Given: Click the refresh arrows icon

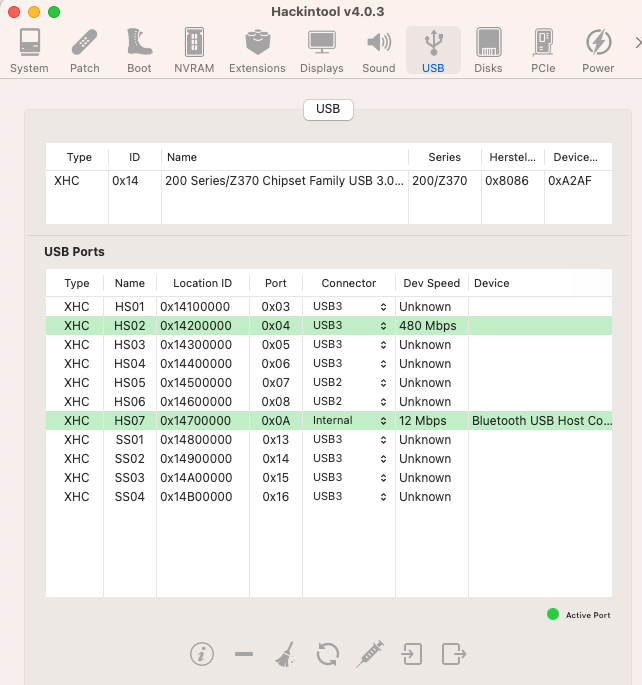Looking at the screenshot, I should [x=327, y=654].
